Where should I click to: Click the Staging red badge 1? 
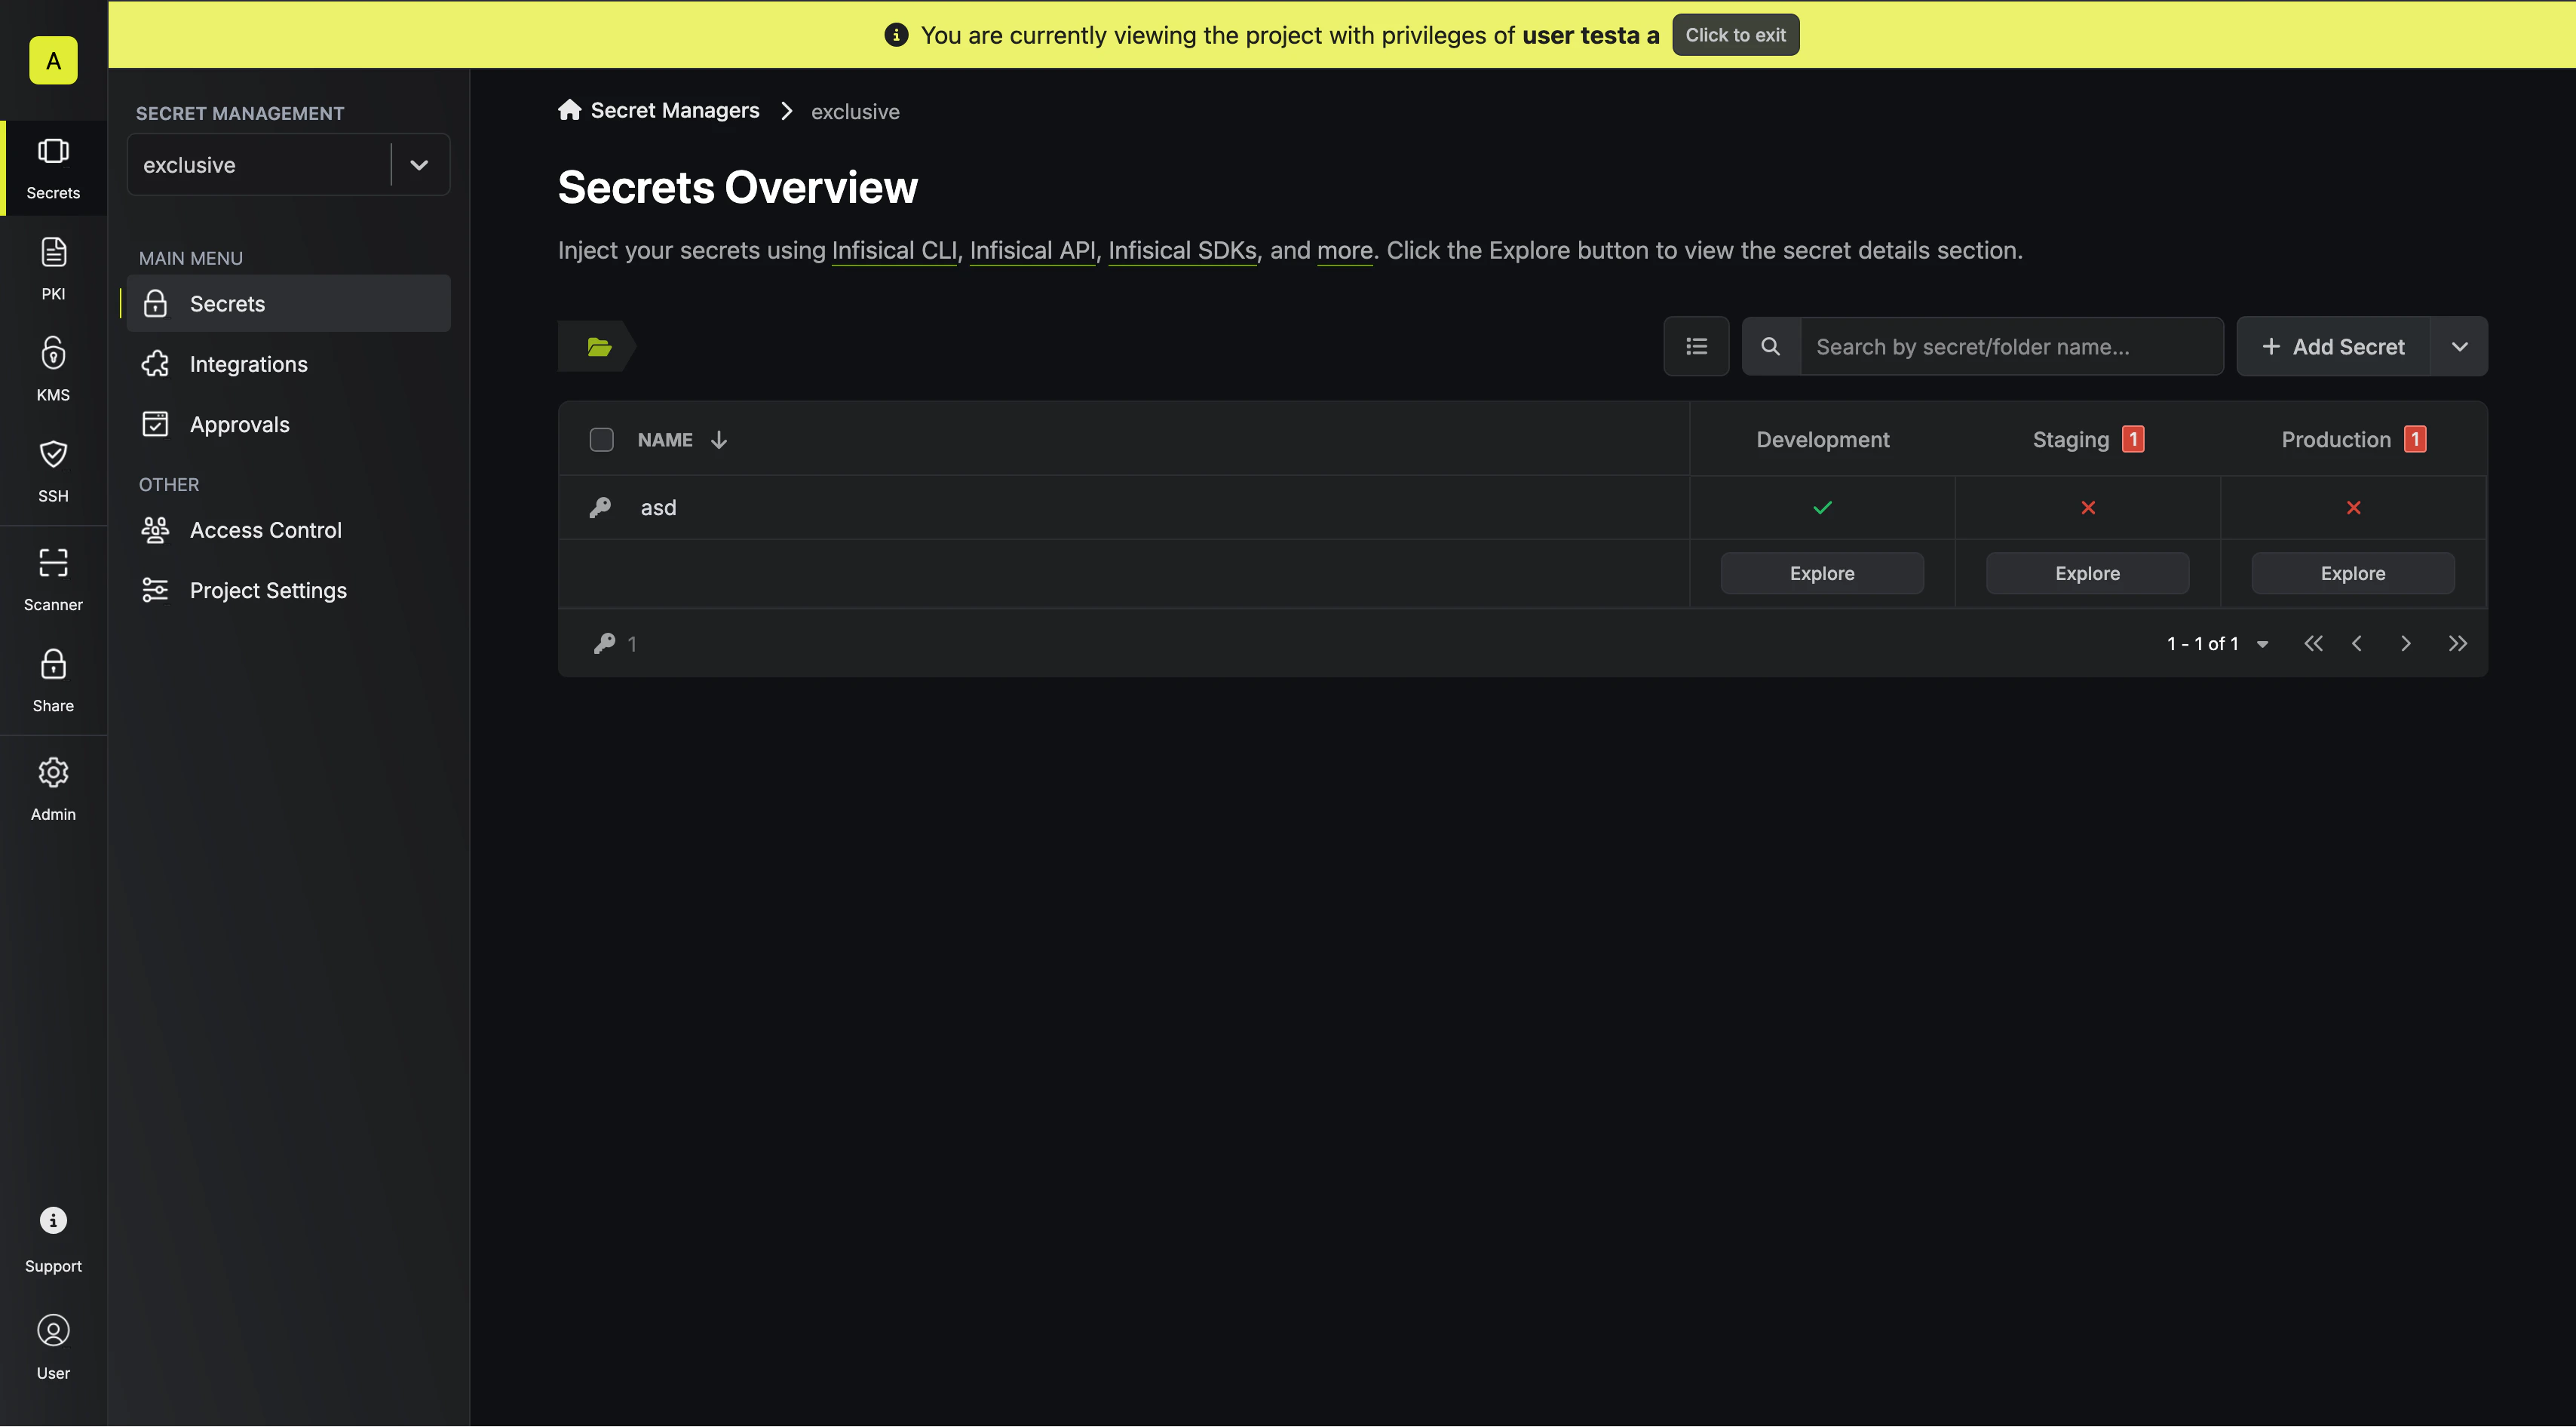pyautogui.click(x=2132, y=440)
